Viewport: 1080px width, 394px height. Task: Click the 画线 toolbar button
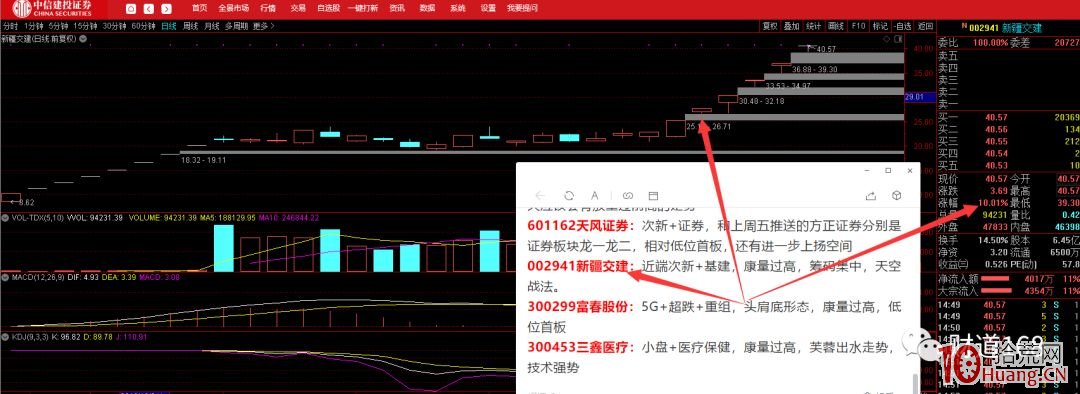[x=836, y=26]
